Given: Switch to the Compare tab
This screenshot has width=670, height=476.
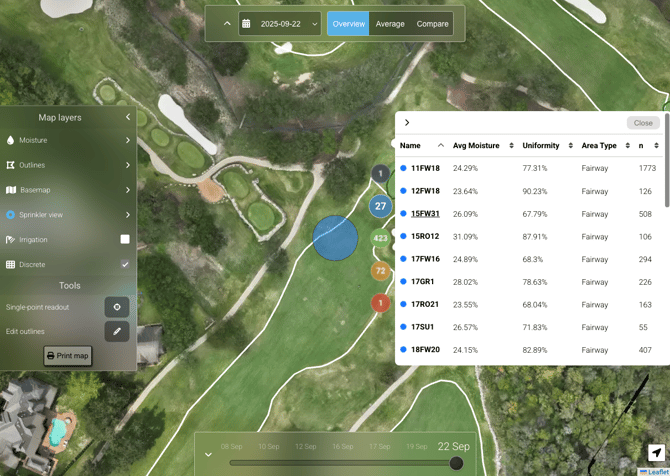Looking at the screenshot, I should tap(432, 24).
